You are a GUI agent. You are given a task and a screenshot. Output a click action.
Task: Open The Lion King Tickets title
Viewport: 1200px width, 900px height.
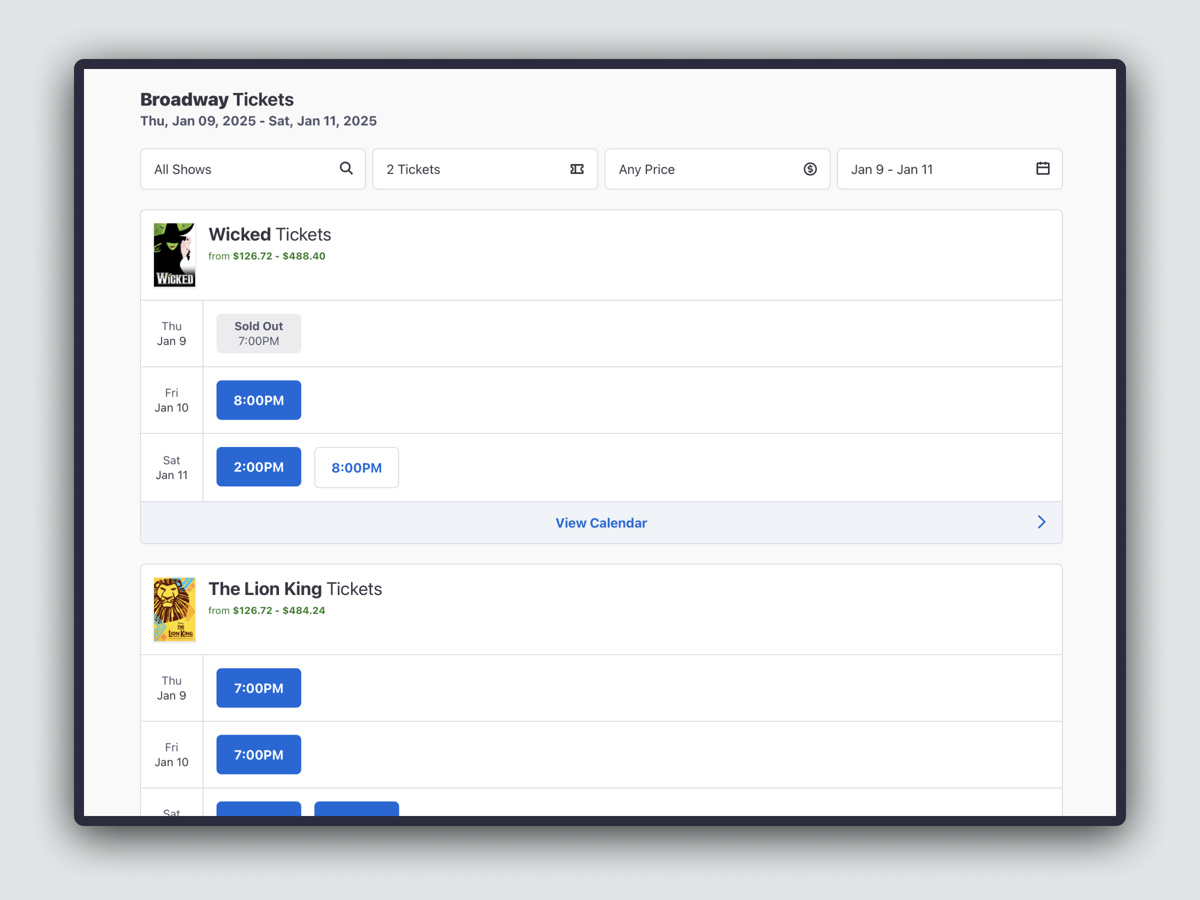click(x=295, y=589)
